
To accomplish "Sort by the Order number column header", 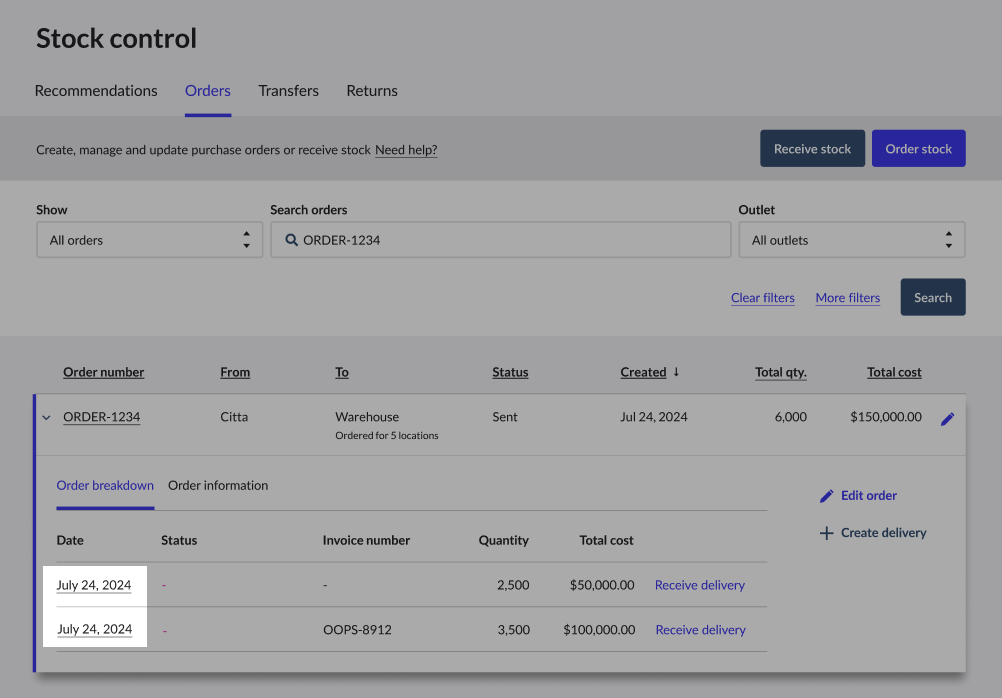I will pyautogui.click(x=104, y=372).
